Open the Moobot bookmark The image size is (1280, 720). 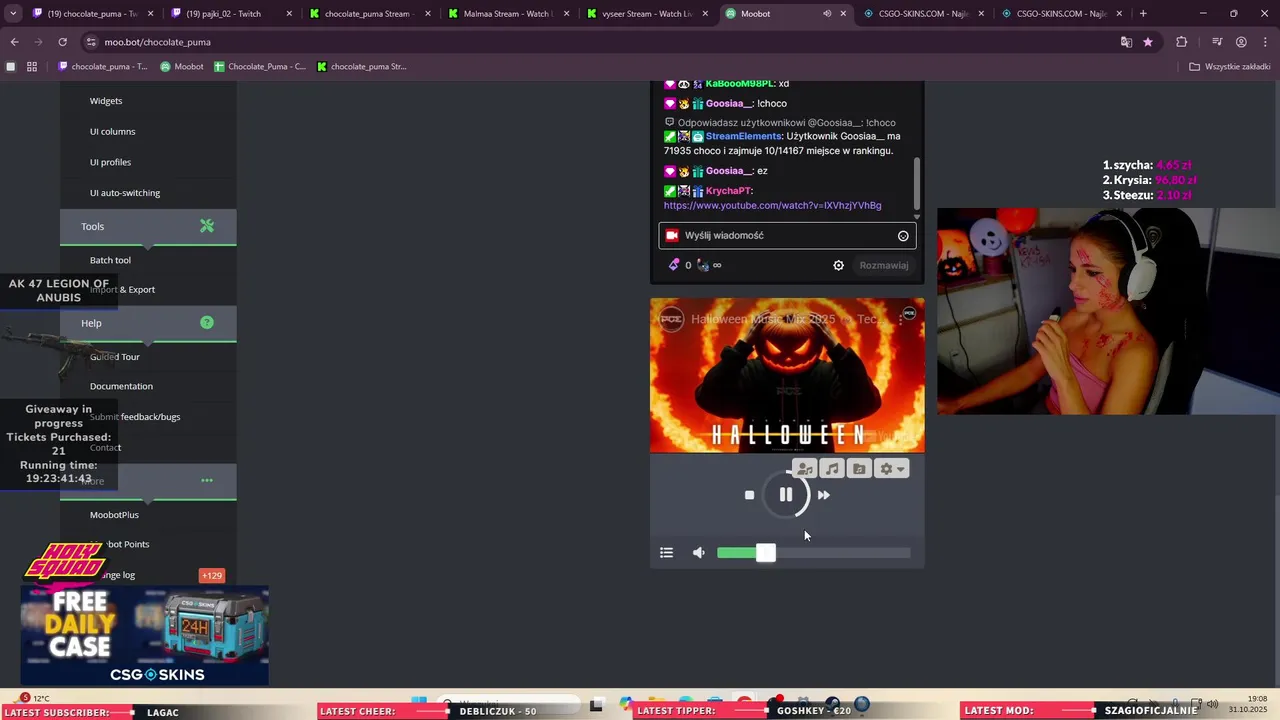(182, 67)
